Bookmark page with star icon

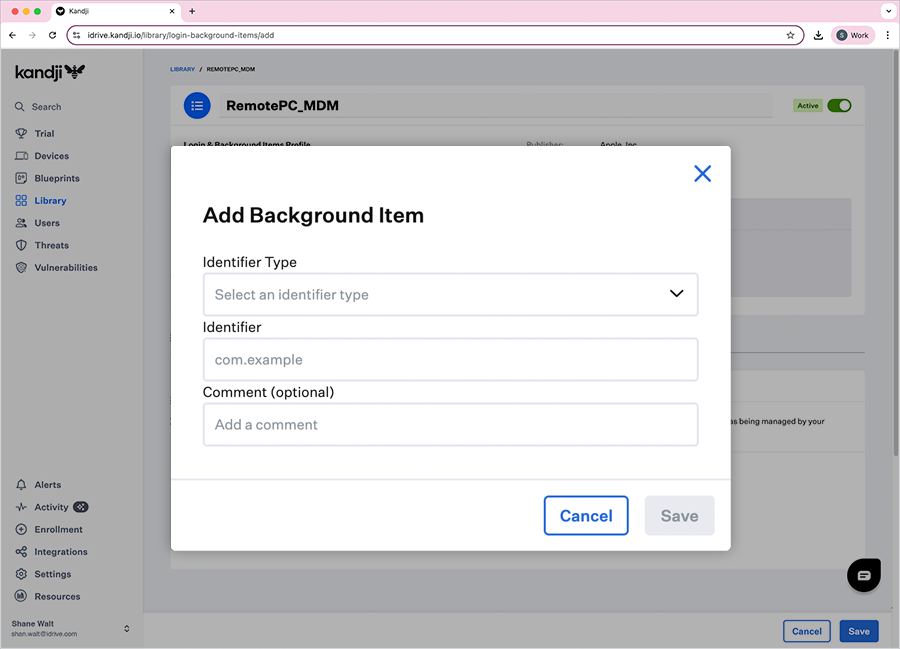pos(790,35)
